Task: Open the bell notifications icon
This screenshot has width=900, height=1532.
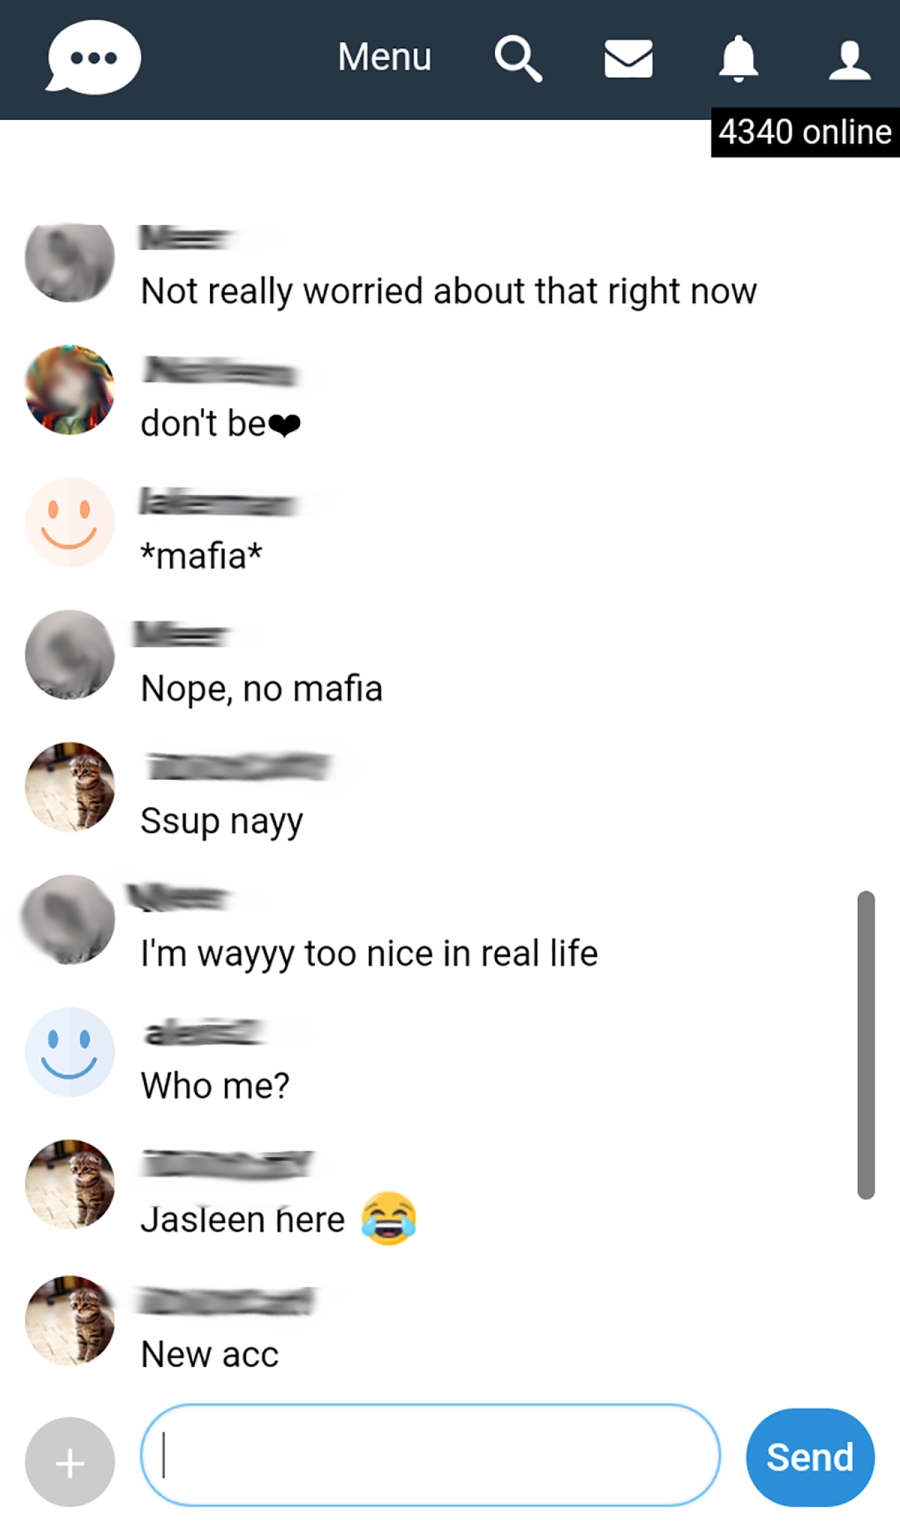Action: (x=739, y=58)
